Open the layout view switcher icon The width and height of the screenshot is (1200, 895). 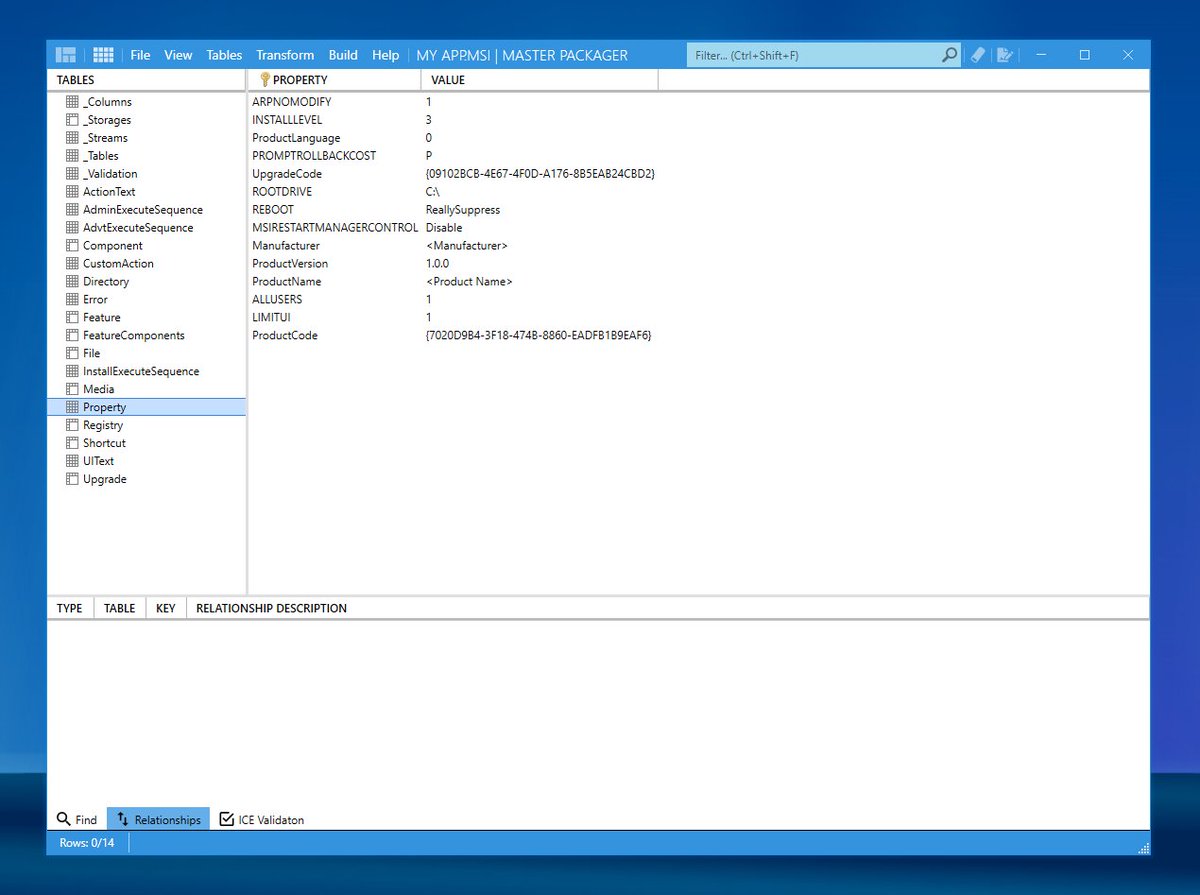[65, 54]
